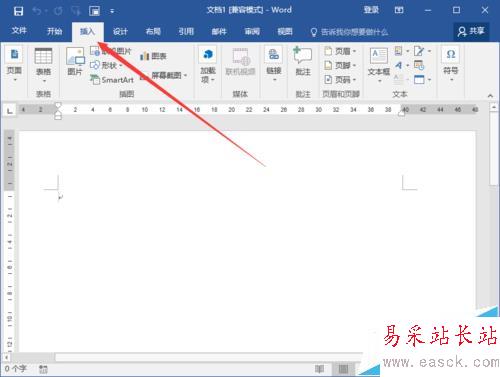Screen dimensions: 500x377
Task: Click the 共享 share button
Action: pyautogui.click(x=471, y=31)
